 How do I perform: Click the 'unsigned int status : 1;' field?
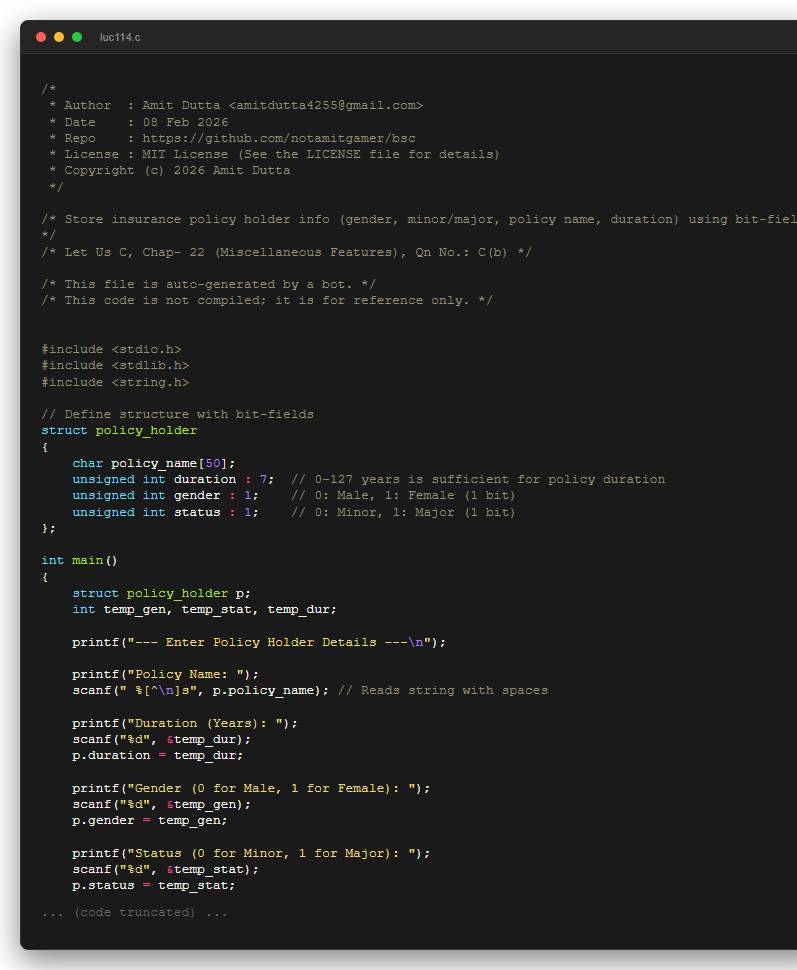tap(166, 512)
